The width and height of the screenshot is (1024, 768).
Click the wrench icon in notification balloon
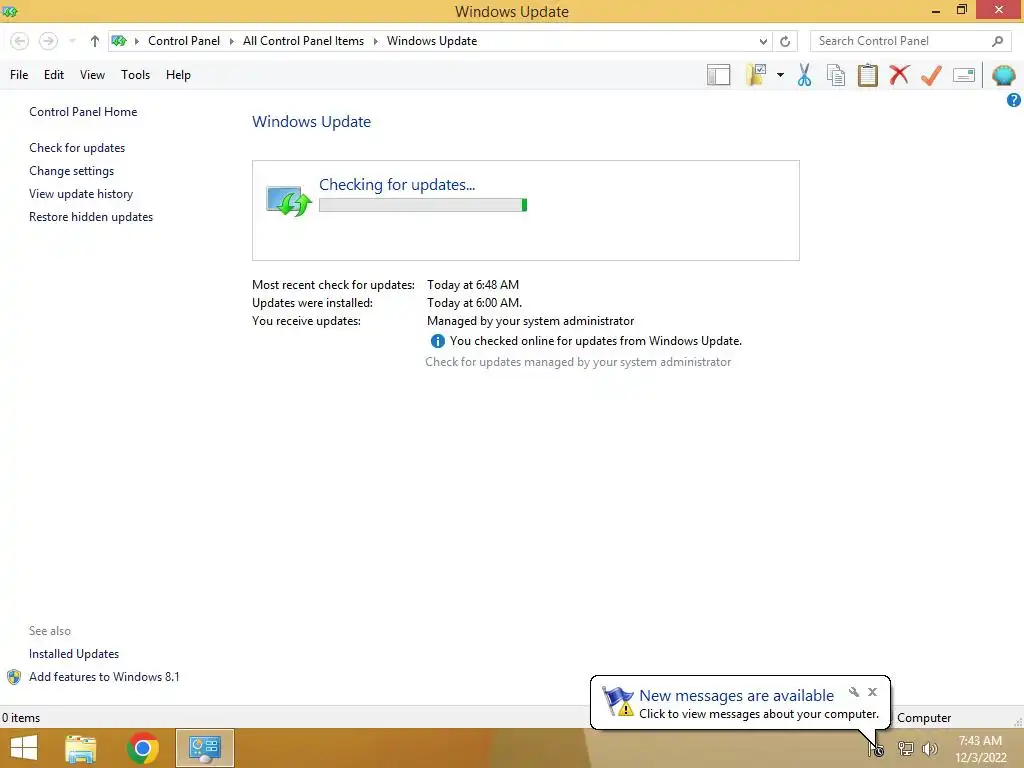(x=854, y=692)
